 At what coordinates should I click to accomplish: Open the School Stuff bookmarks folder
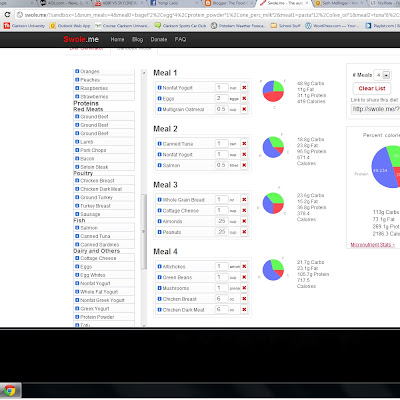(285, 26)
